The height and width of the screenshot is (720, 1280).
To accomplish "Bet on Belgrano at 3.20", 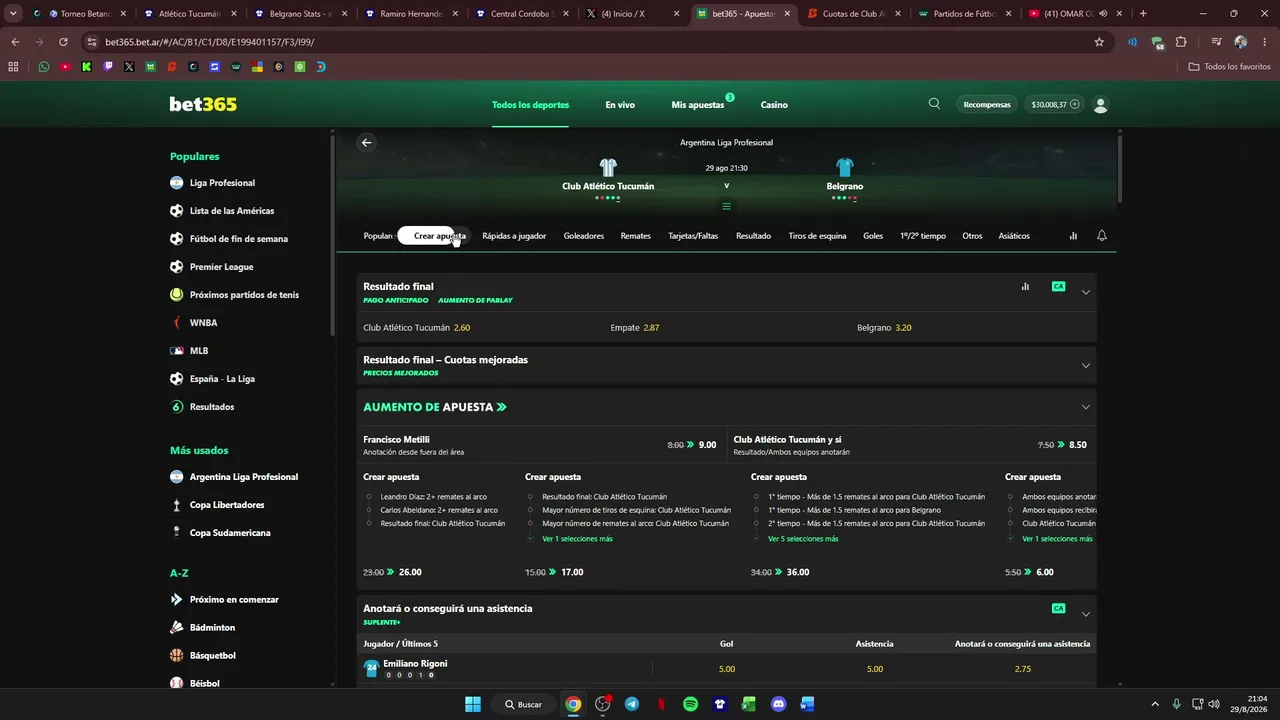I will pos(903,328).
